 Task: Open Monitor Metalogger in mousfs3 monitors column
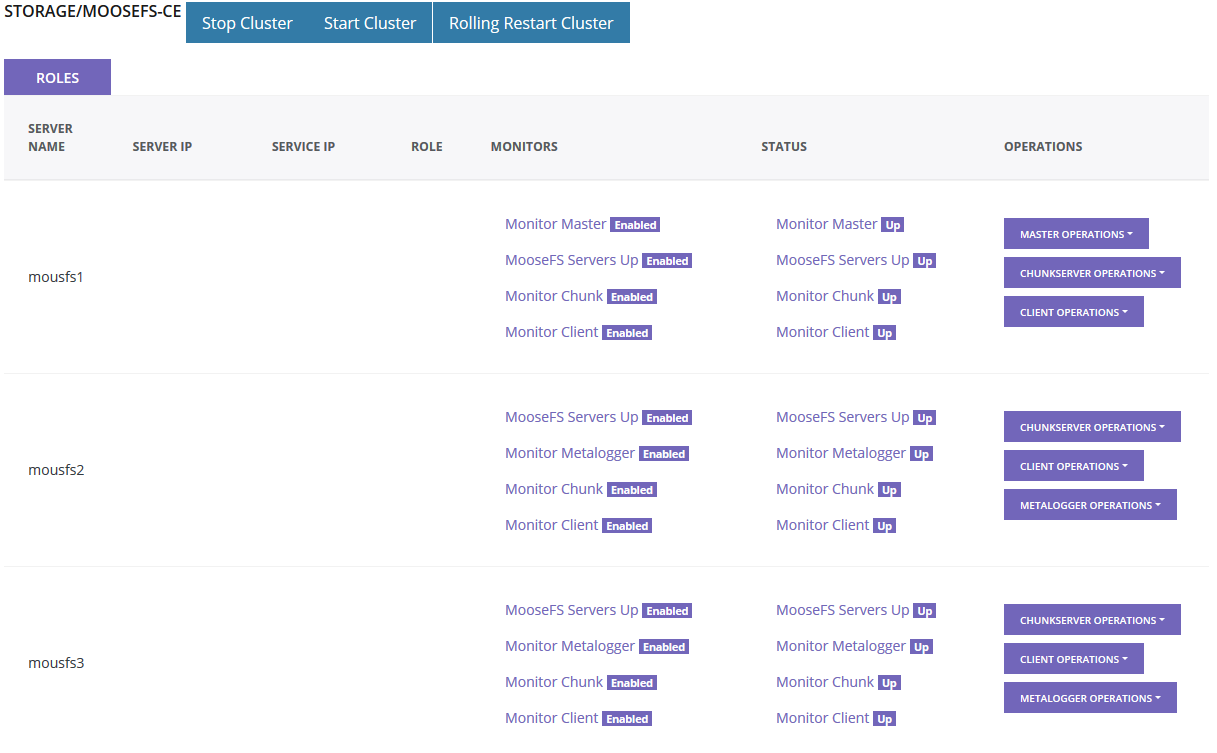point(570,646)
